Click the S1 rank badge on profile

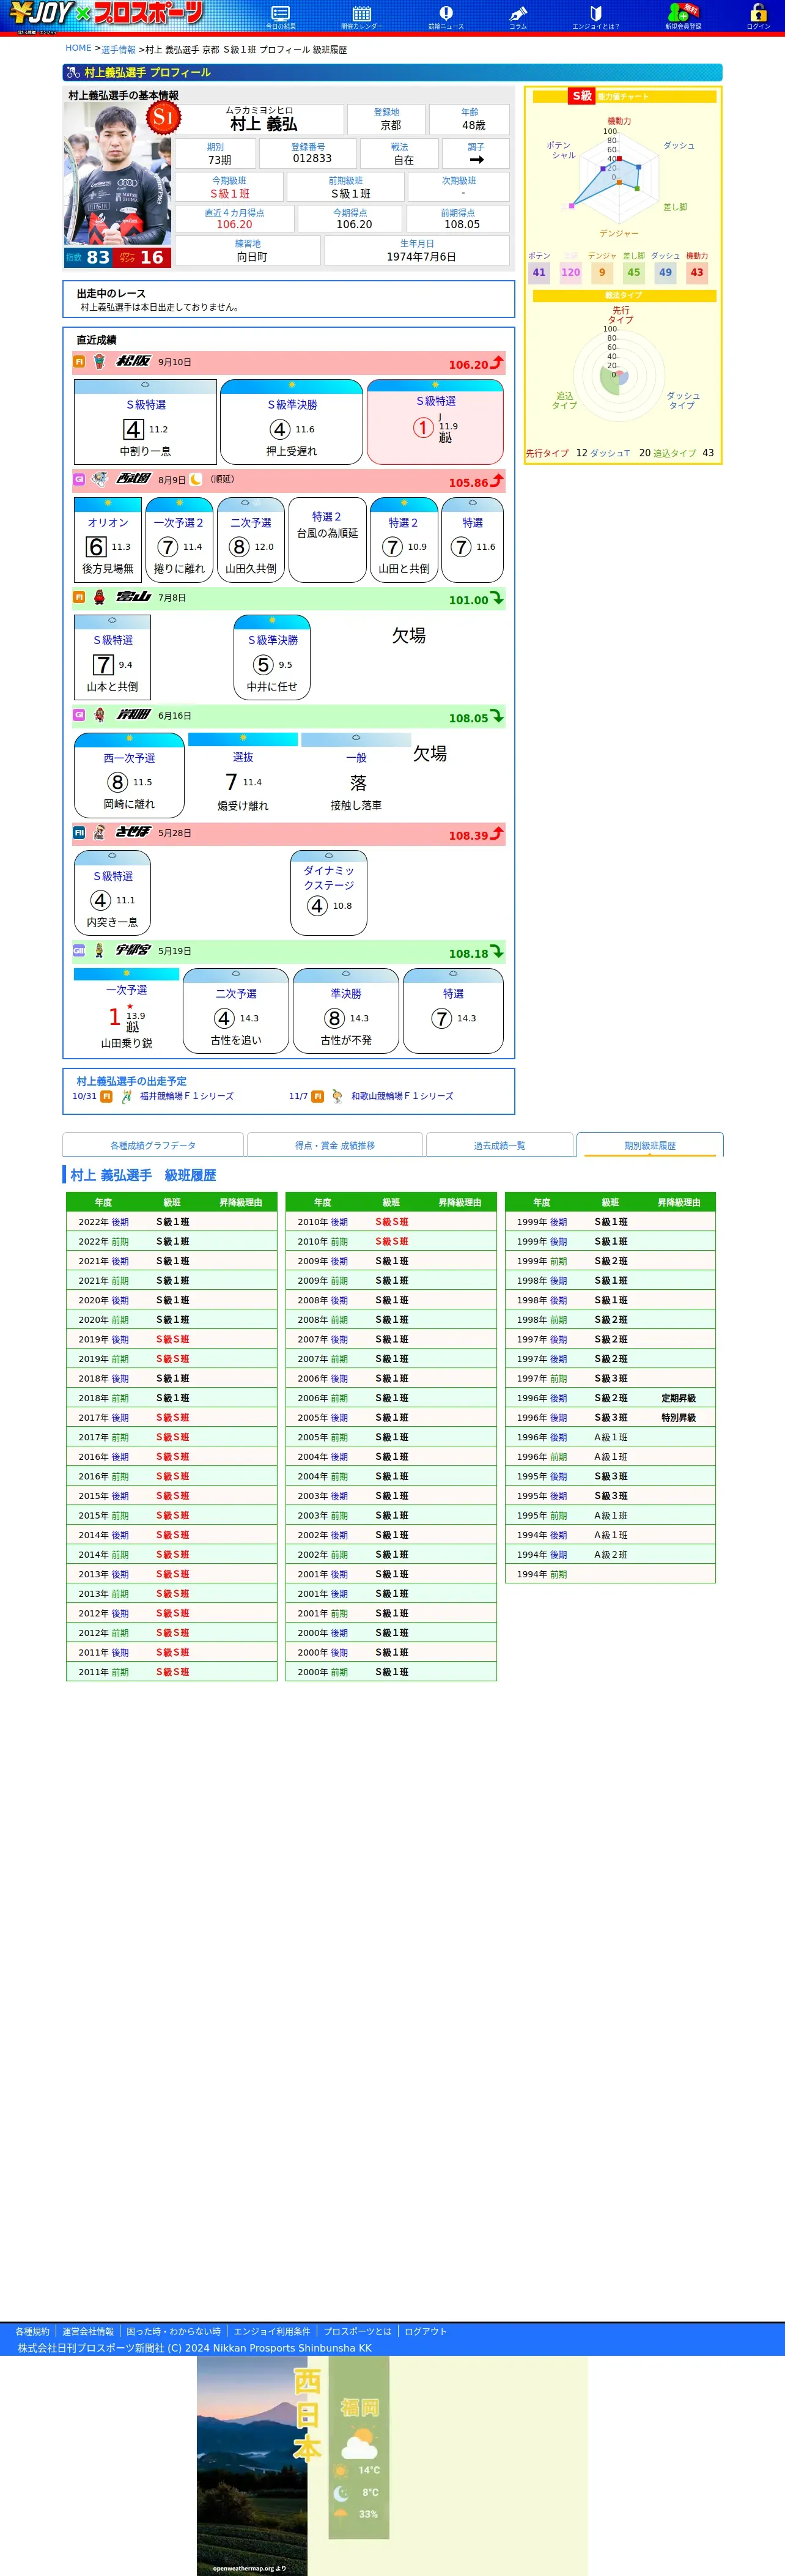pyautogui.click(x=163, y=118)
